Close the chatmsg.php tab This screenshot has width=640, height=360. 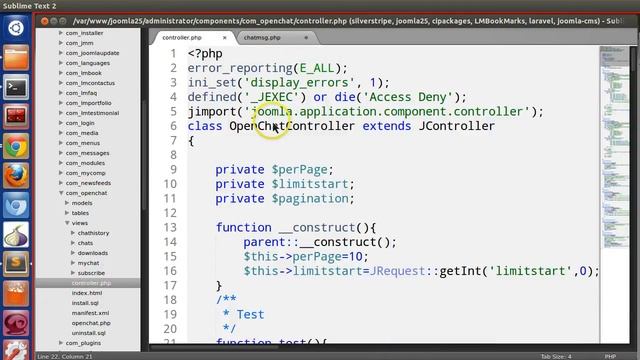pyautogui.click(x=306, y=38)
